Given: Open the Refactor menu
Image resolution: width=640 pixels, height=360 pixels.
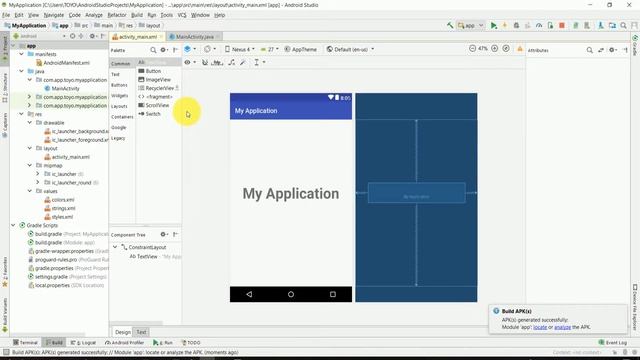Looking at the screenshot, I should coord(117,15).
